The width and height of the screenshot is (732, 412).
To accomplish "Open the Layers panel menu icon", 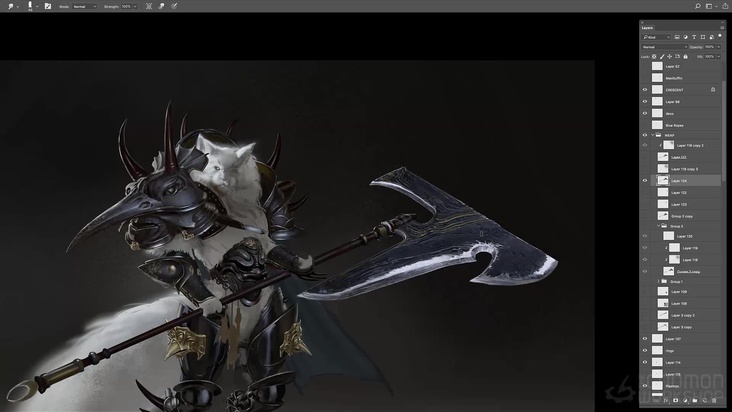I will (722, 28).
